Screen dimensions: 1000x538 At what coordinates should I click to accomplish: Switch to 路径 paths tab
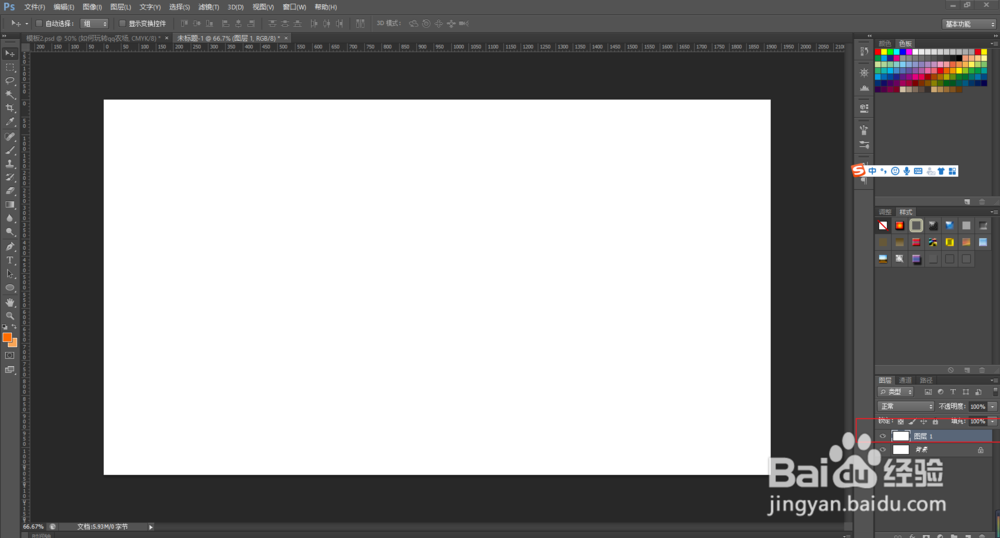coord(926,381)
